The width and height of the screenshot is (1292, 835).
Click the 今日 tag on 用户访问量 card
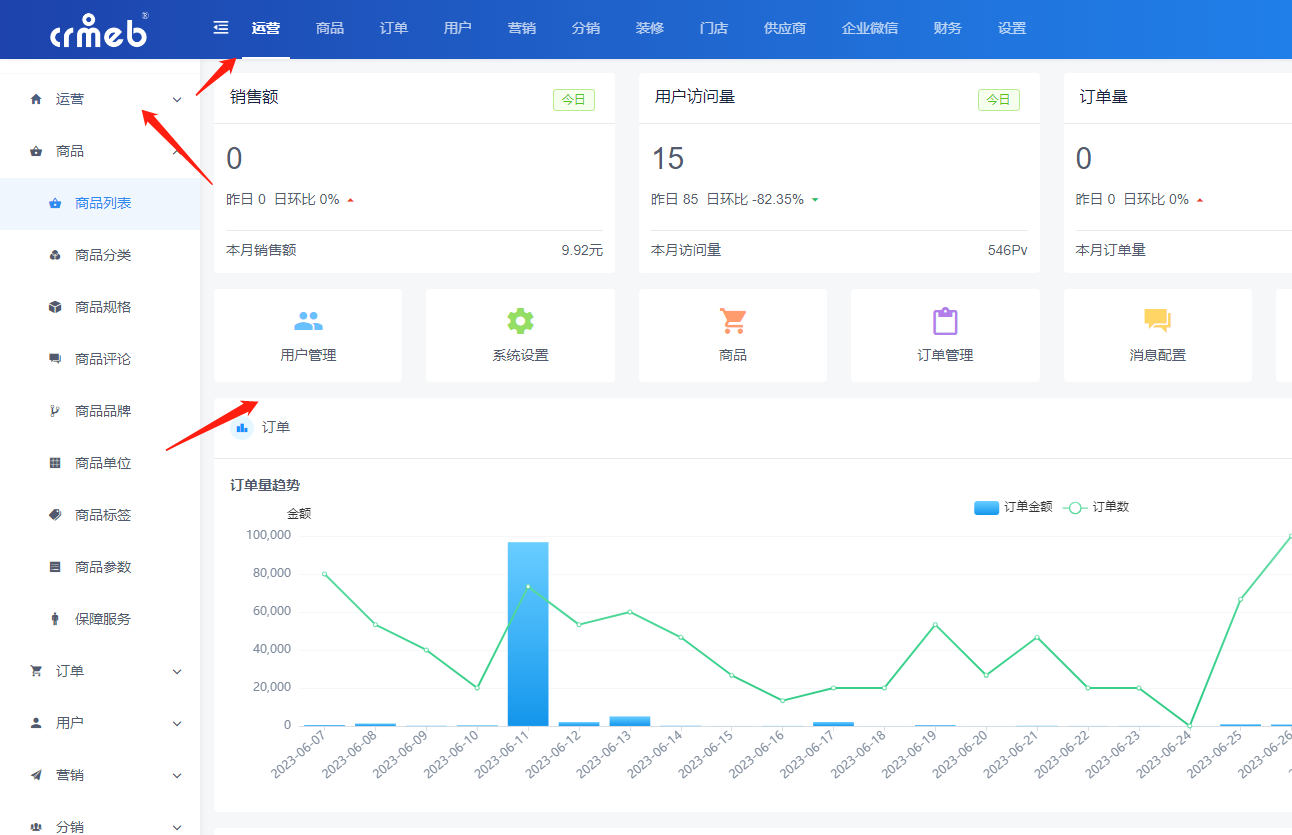999,100
